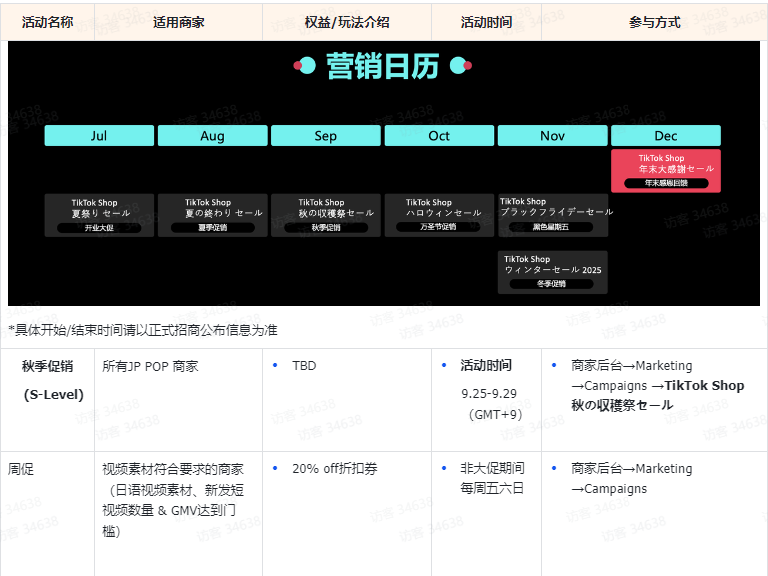
Task: Select the 9.25-9.29 date text
Action: 489,394
